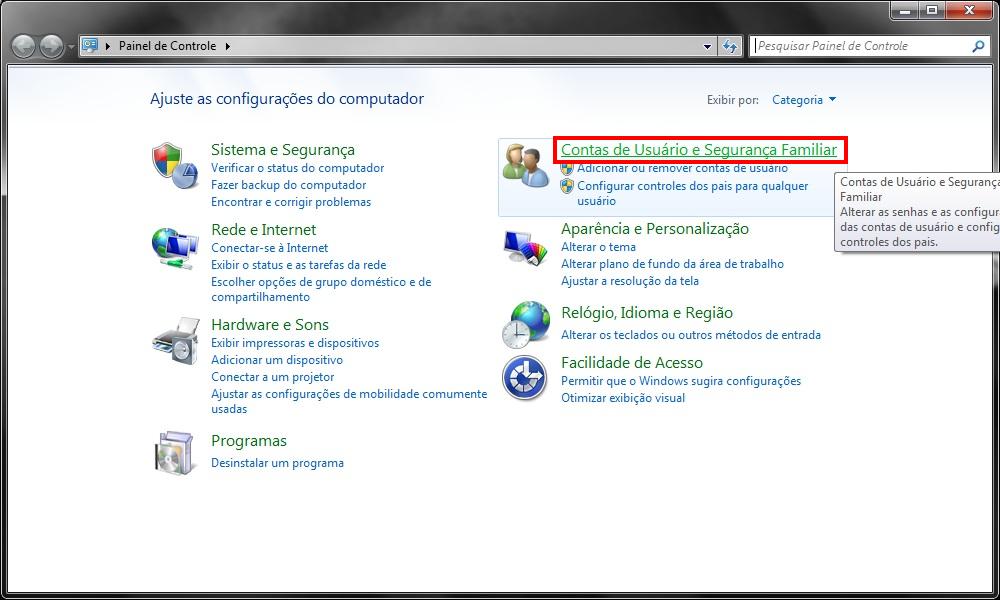Viewport: 1000px width, 600px height.
Task: Click the Painel de Controle breadcrumb
Action: [x=167, y=46]
